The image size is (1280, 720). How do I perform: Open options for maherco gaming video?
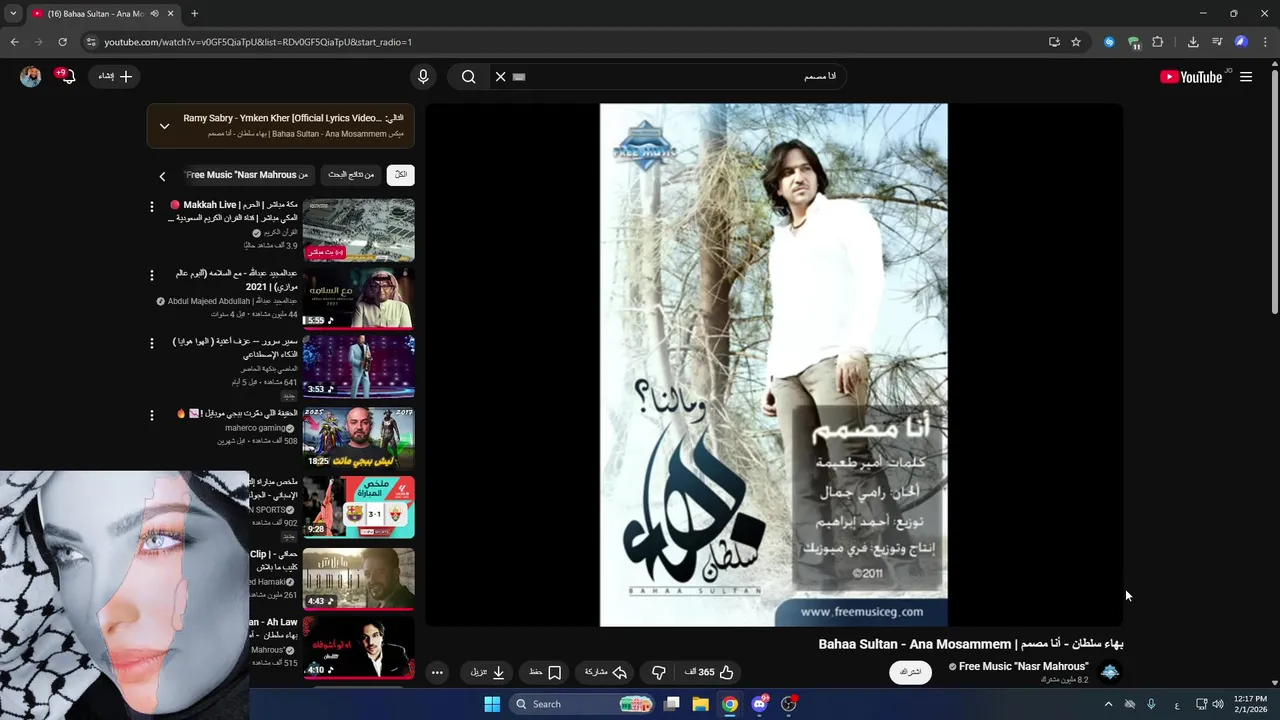pos(152,415)
